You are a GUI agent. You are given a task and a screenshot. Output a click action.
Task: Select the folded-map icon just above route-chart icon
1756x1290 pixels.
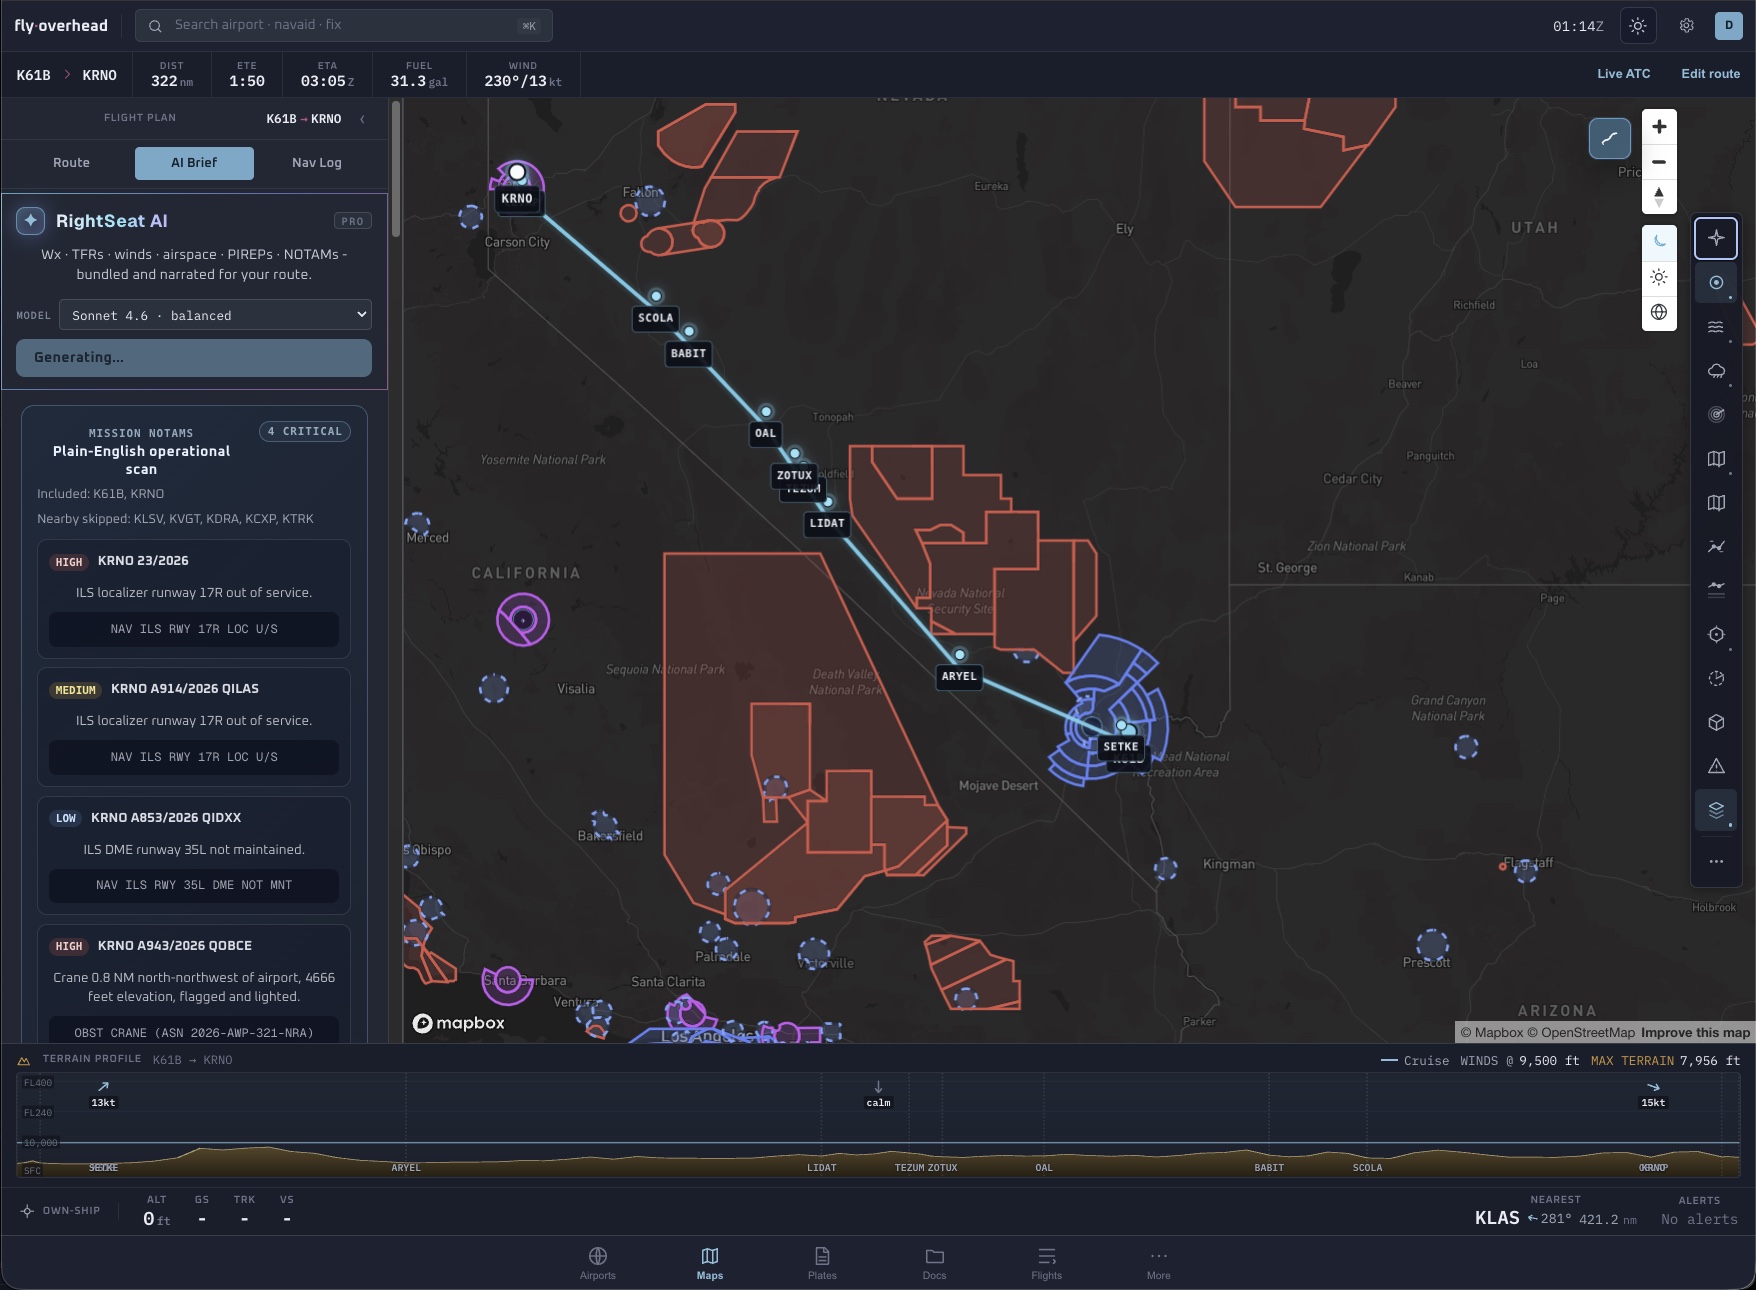click(x=1716, y=502)
